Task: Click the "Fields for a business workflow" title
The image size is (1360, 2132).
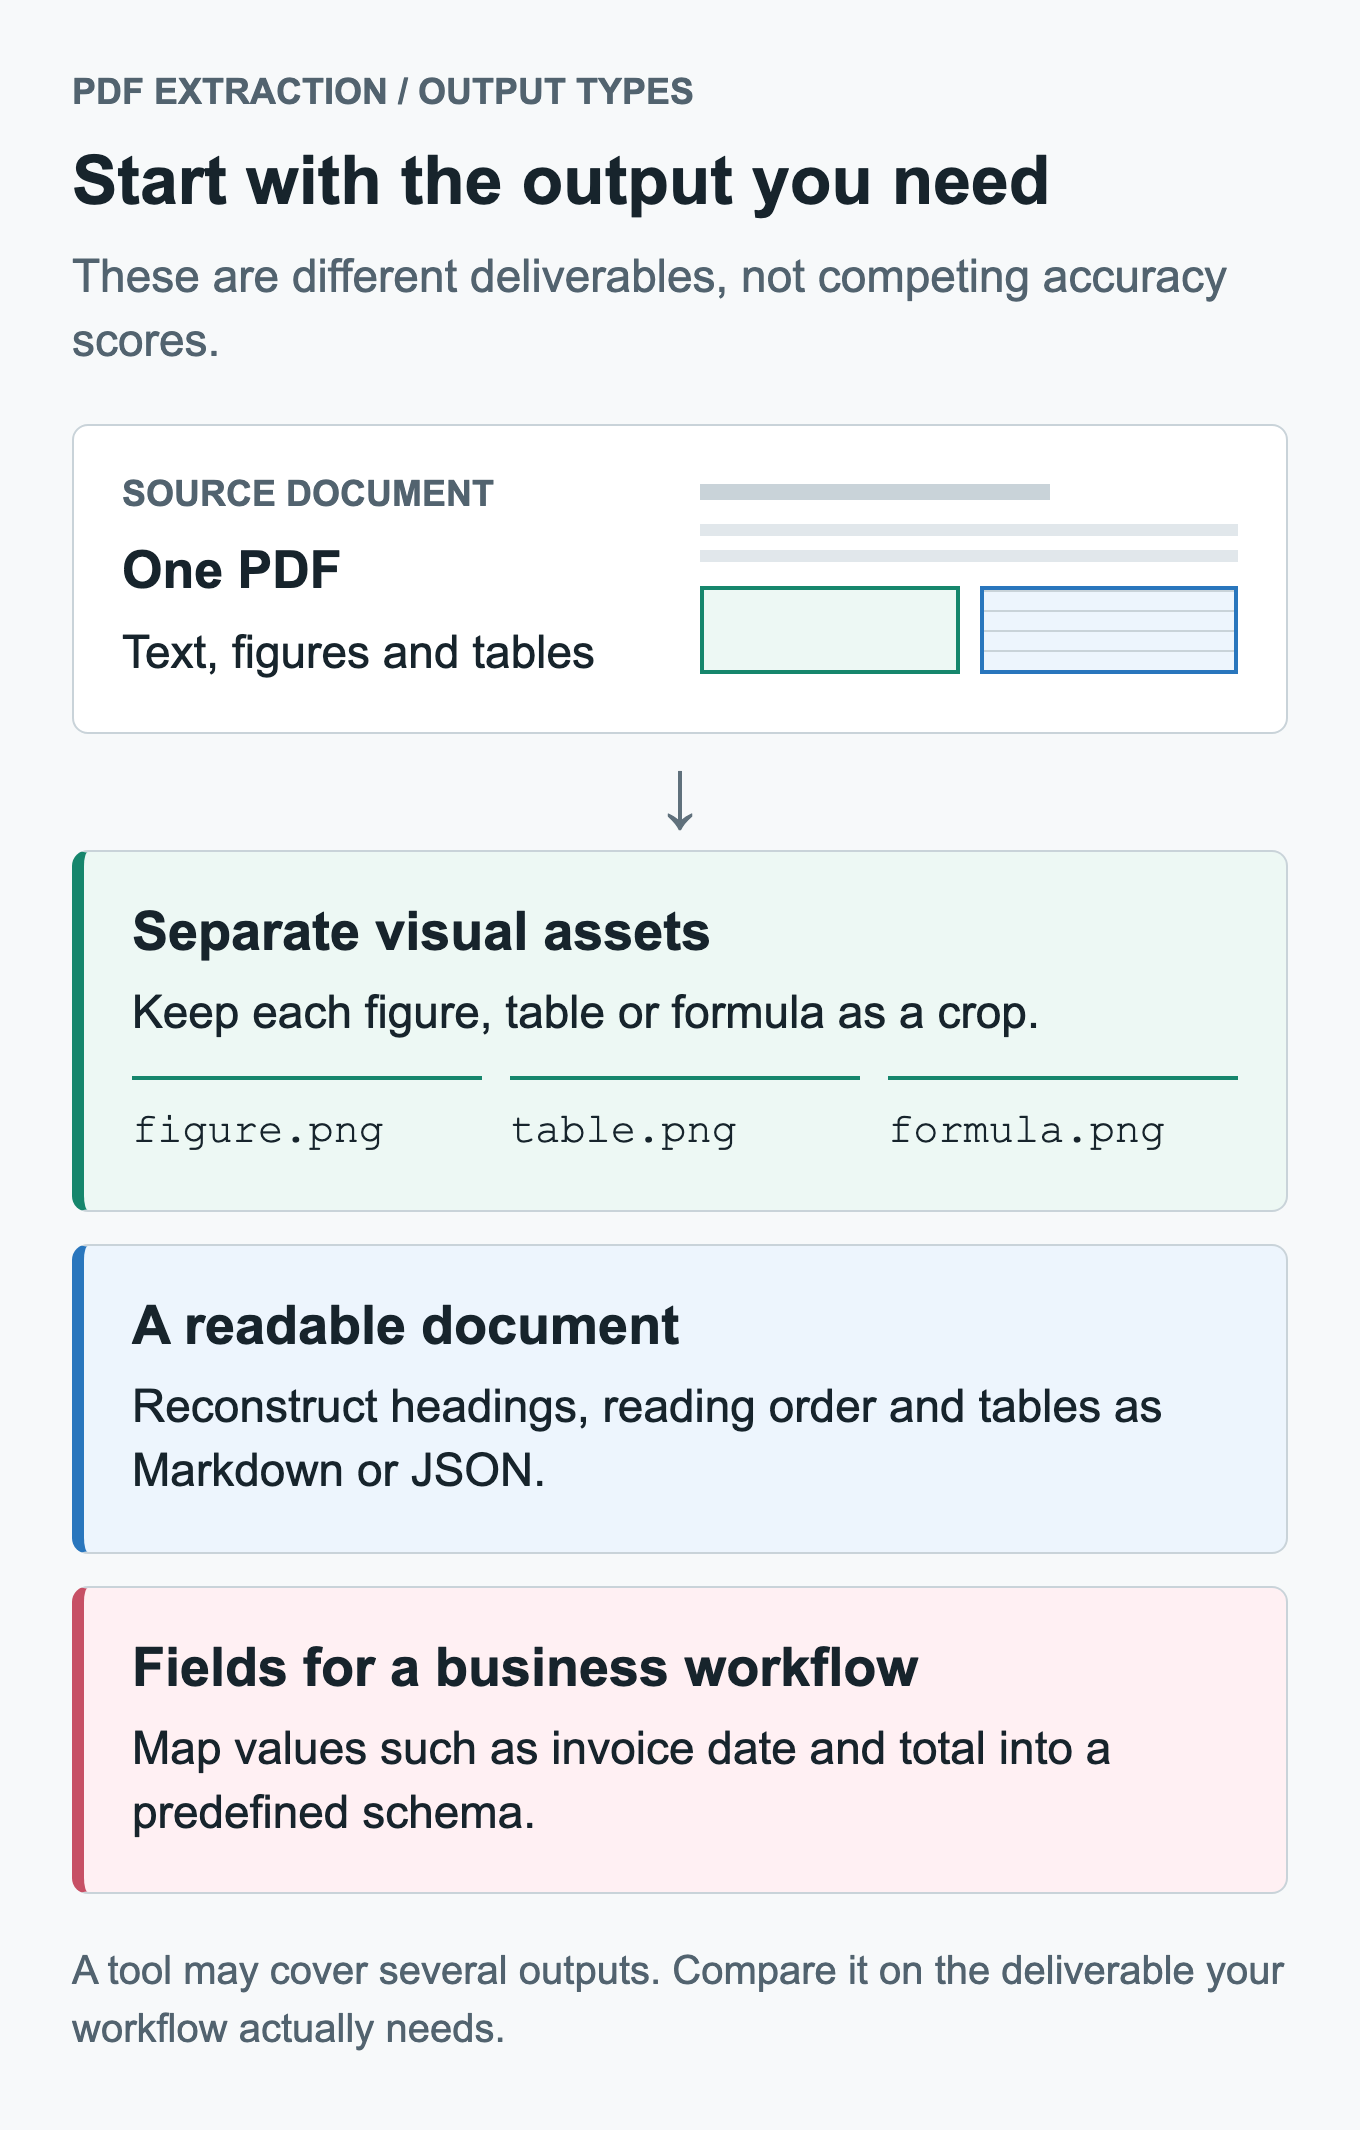Action: pos(525,1667)
